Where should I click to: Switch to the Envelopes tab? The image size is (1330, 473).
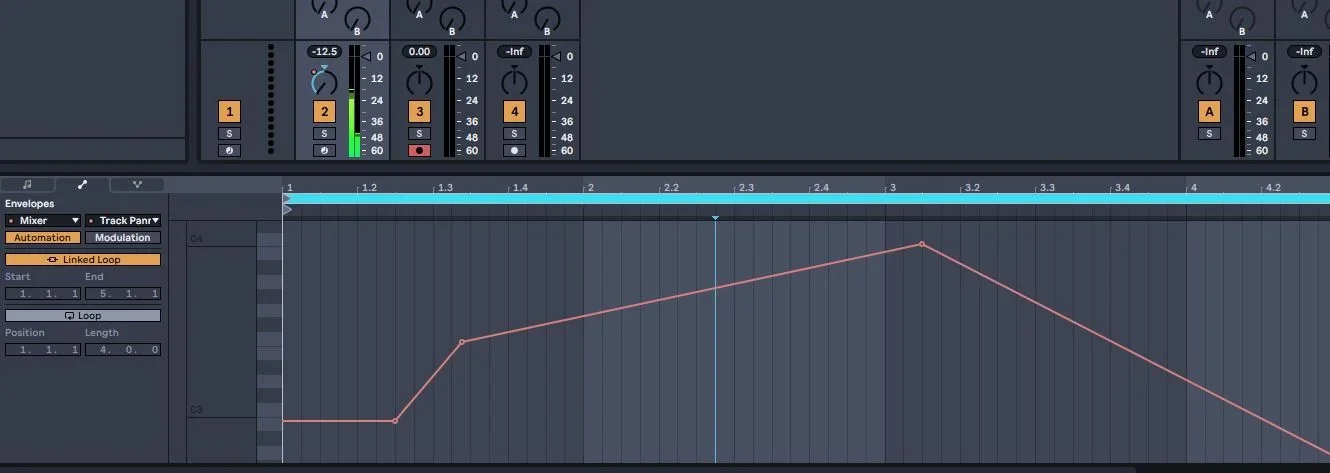[82, 185]
